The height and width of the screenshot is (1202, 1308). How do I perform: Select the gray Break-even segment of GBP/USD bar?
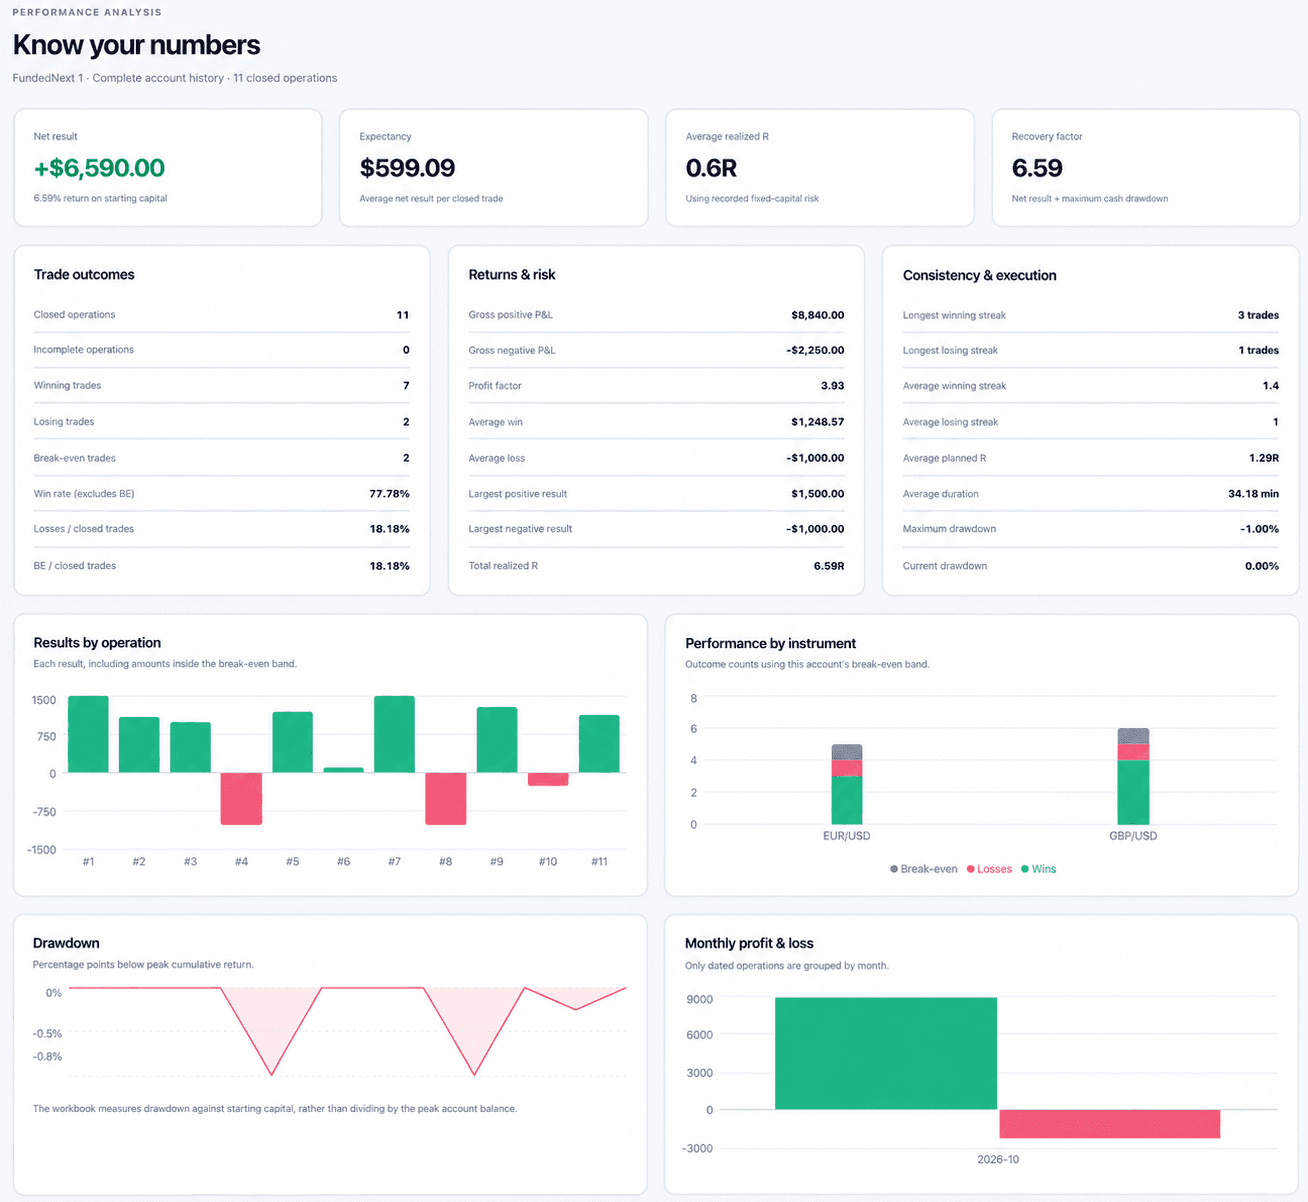click(1133, 736)
